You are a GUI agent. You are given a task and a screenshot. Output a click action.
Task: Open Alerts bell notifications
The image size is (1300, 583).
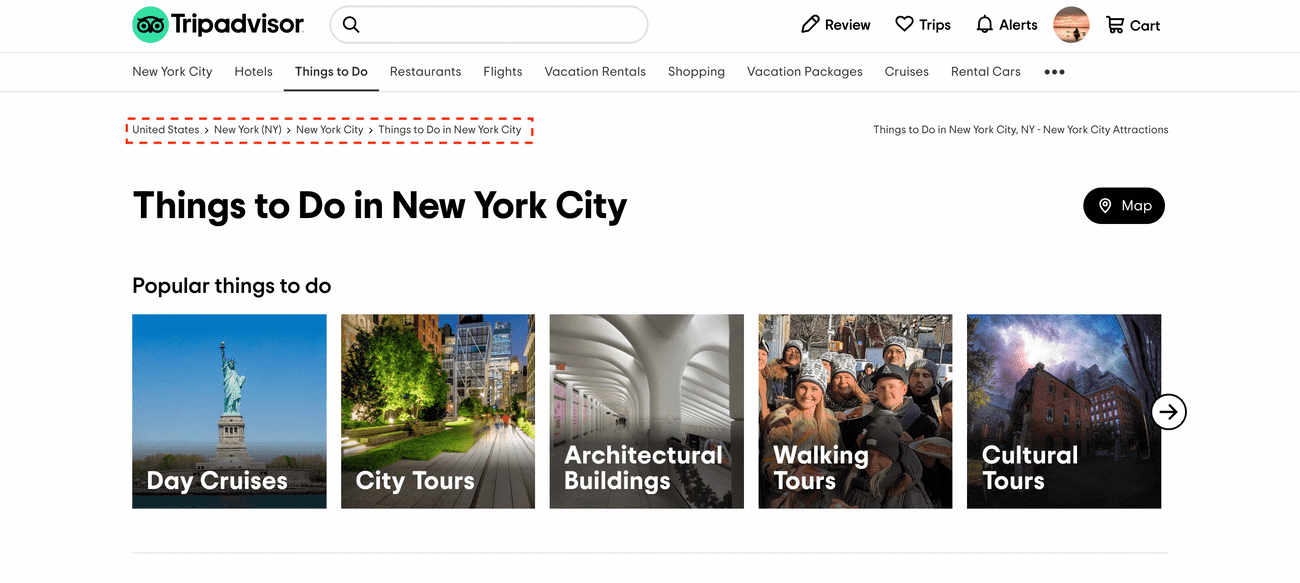pos(1007,25)
